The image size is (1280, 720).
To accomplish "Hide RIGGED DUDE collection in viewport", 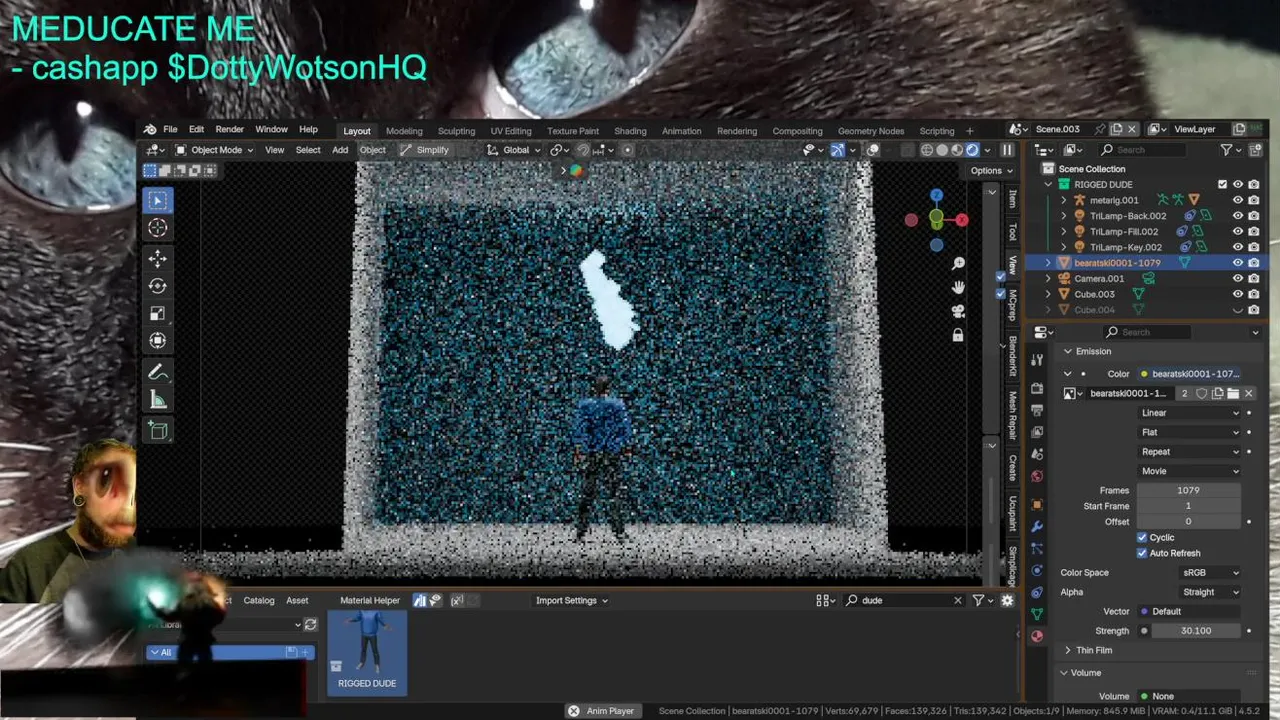I will [1238, 185].
